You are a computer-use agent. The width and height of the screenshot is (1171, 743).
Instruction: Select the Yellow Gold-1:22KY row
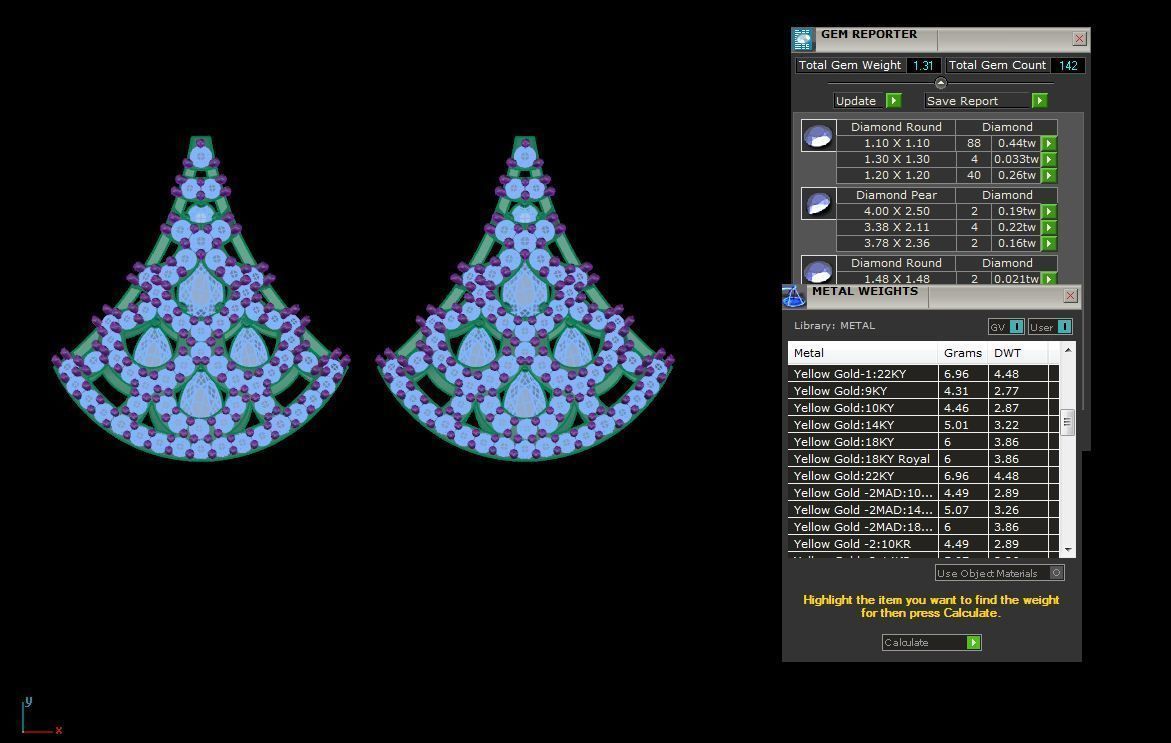click(923, 373)
